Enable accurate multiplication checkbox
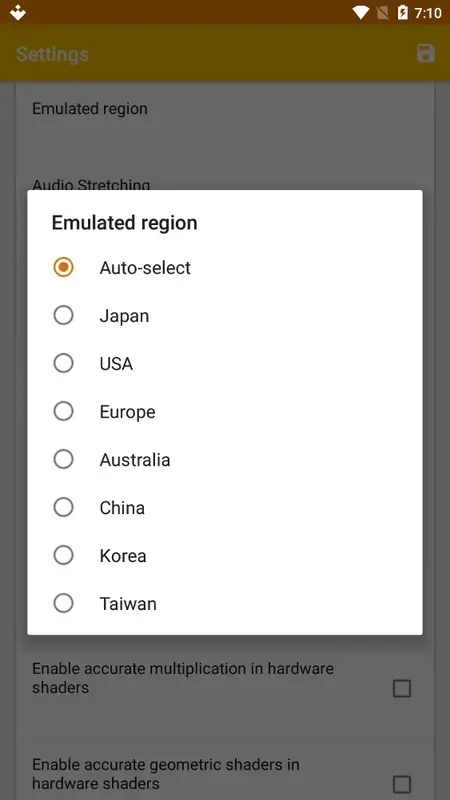 [402, 689]
